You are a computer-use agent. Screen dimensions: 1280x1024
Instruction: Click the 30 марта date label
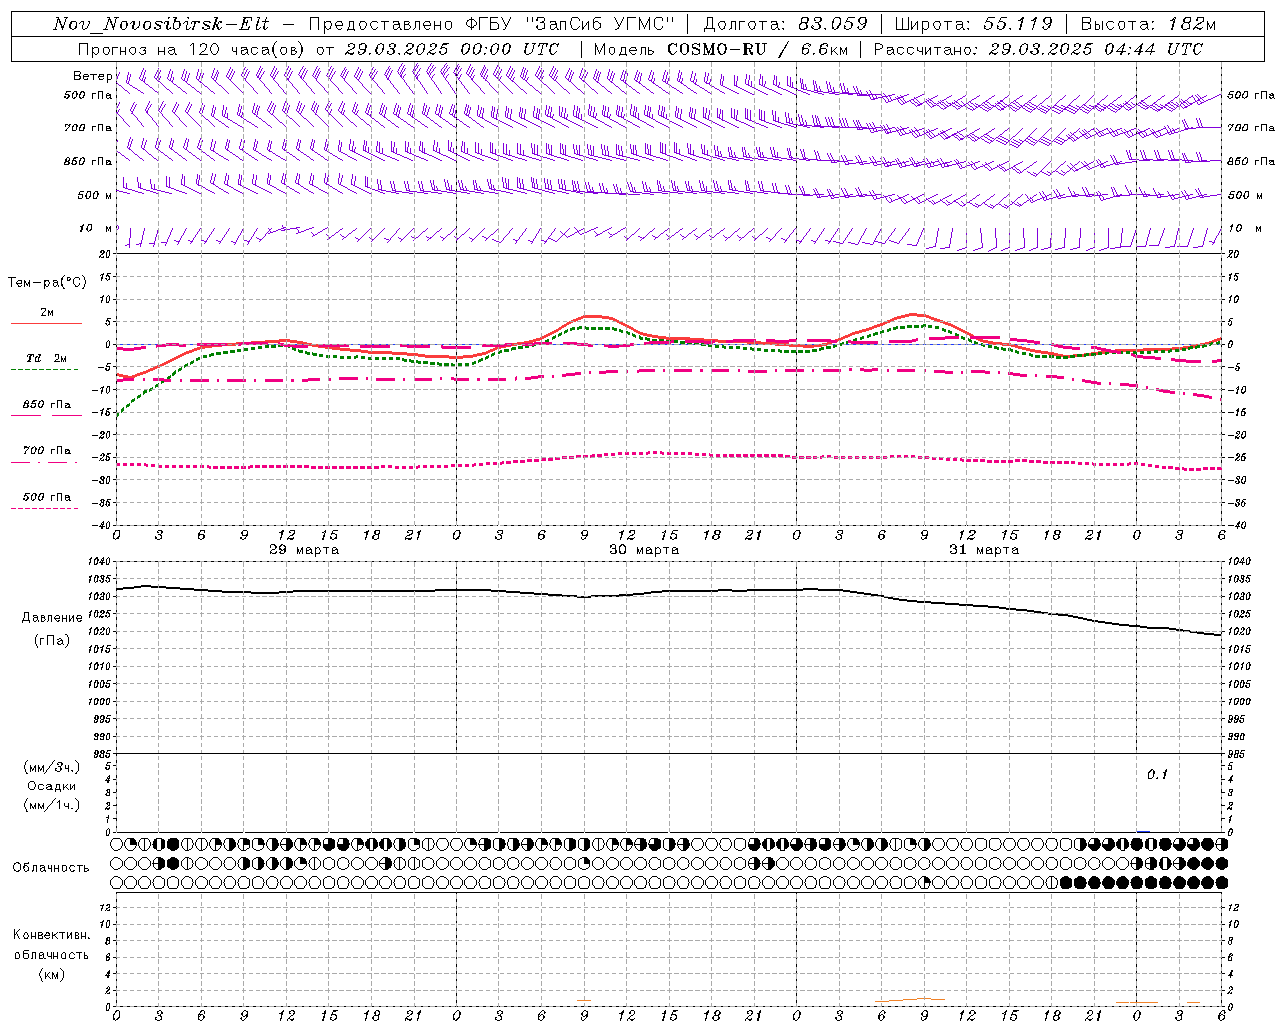[644, 550]
